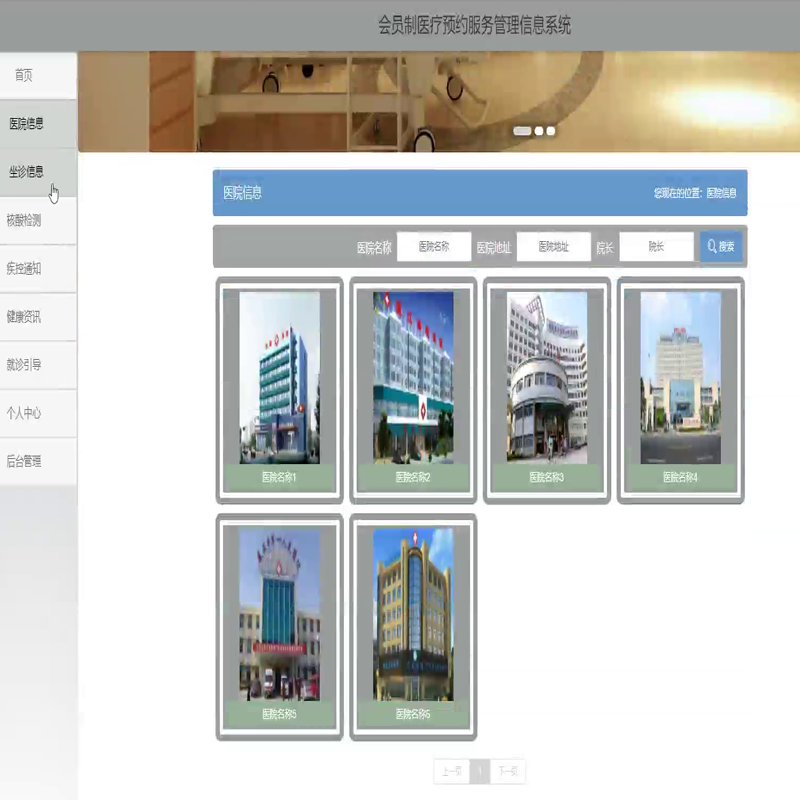The width and height of the screenshot is (800, 800).
Task: Go to 核酸检测 menu item
Action: click(38, 220)
